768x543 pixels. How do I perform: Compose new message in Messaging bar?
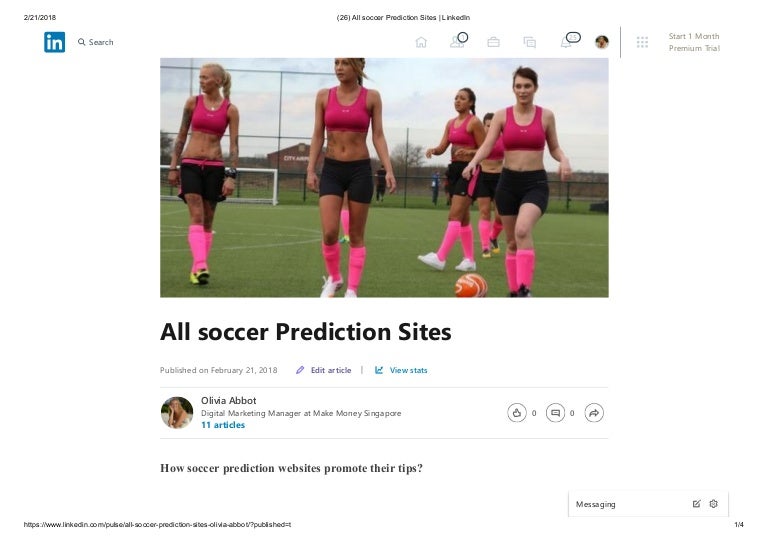(696, 504)
